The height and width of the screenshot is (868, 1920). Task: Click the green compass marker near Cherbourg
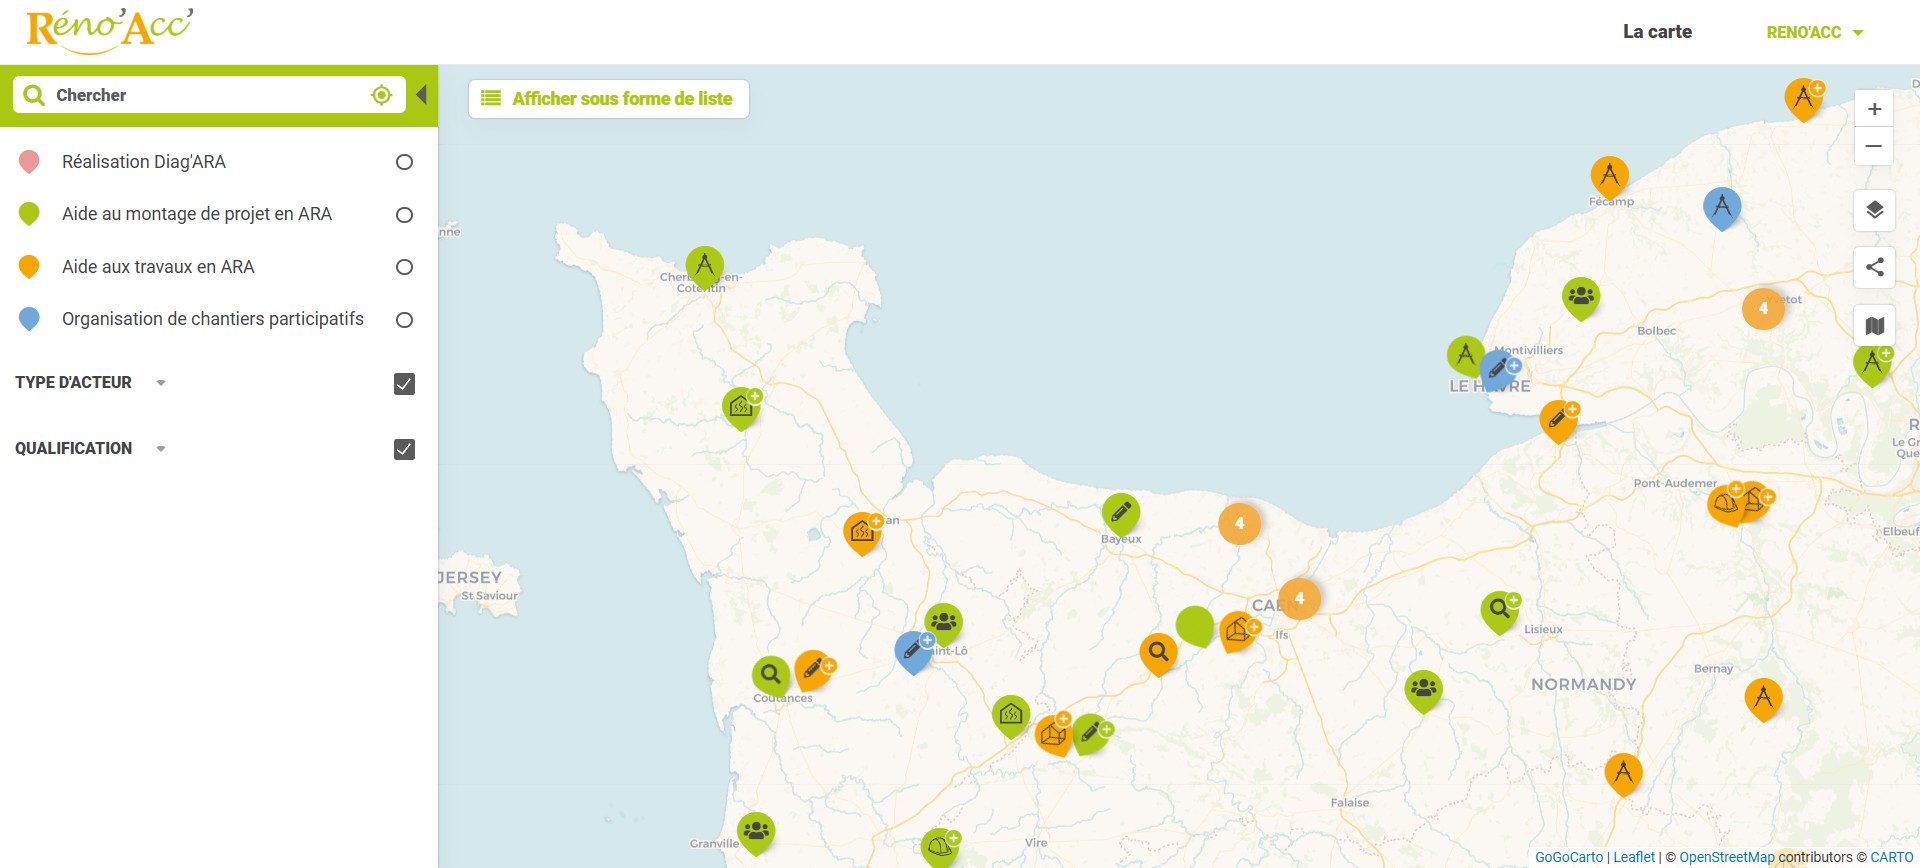(704, 266)
